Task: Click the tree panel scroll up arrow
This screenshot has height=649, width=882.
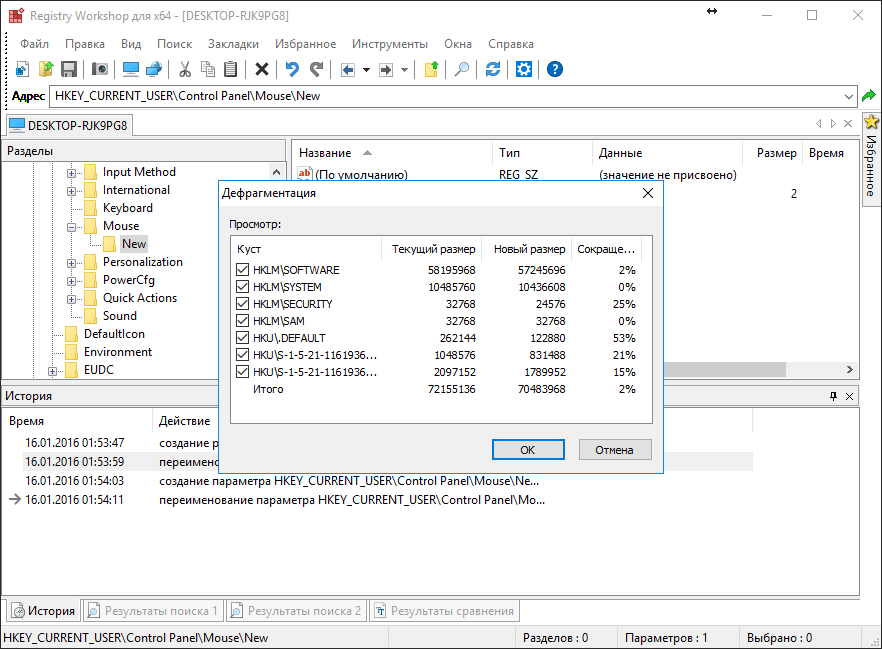Action: 276,172
